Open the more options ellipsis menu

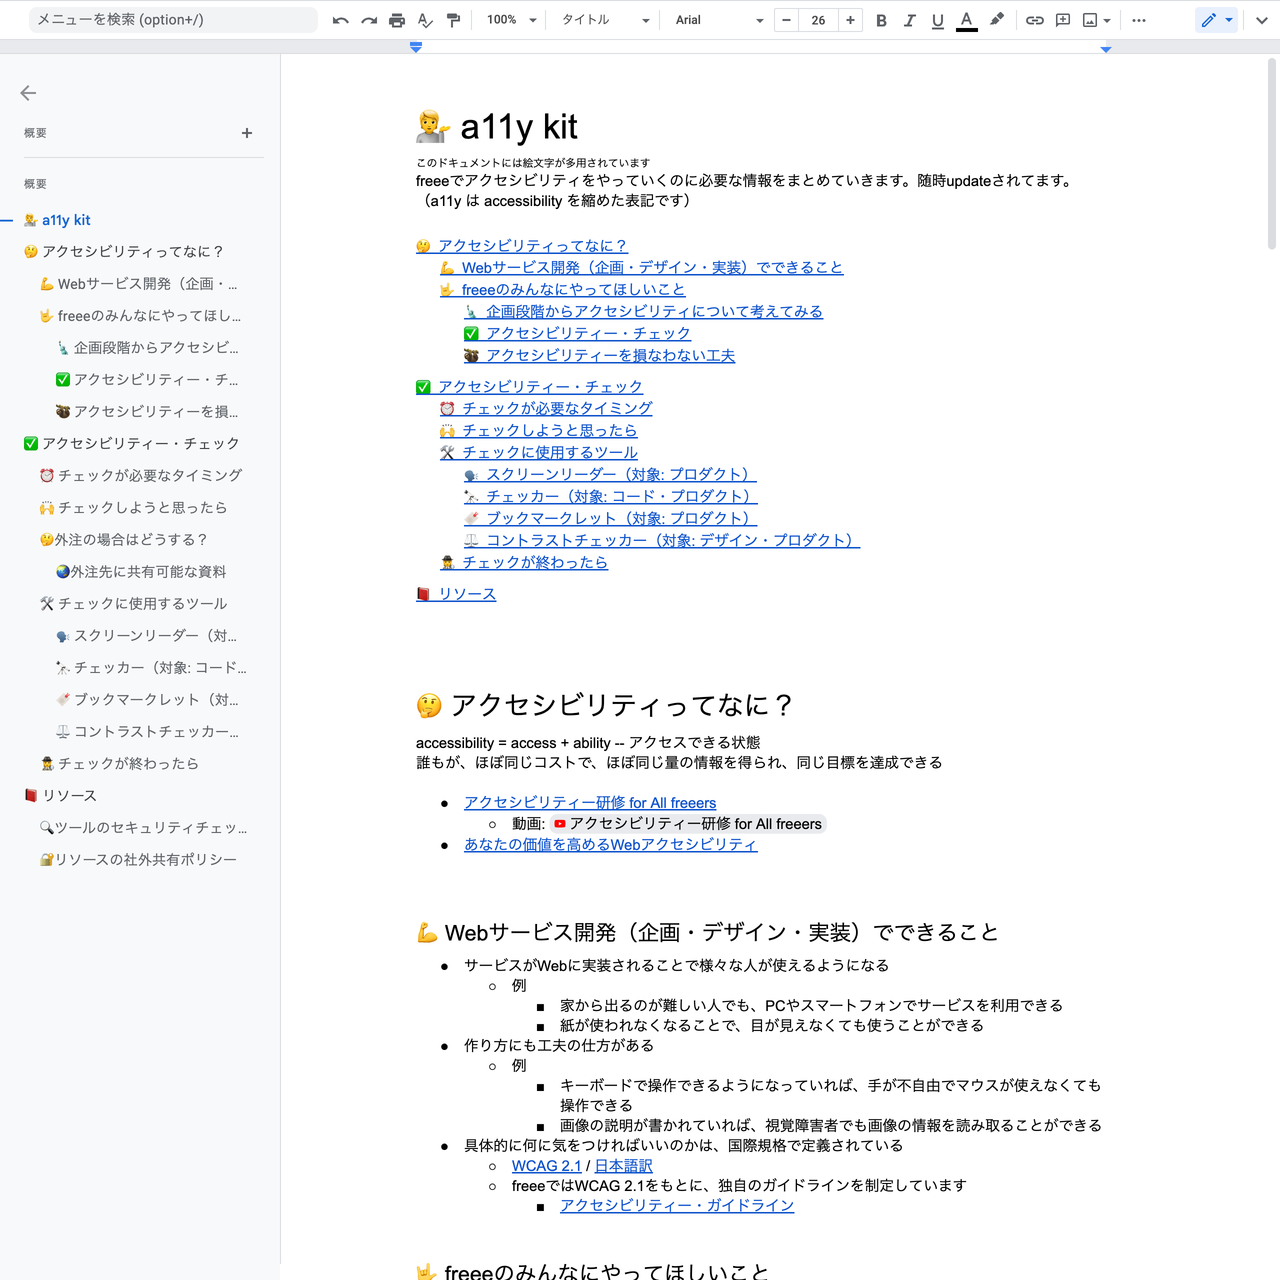[1138, 20]
